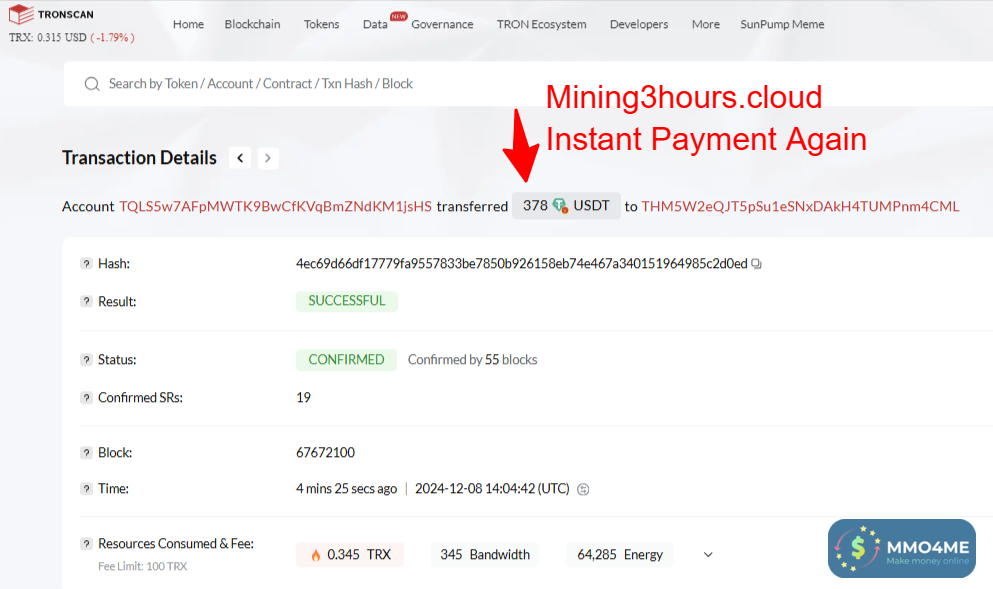
Task: Click the TRONSCAN logo
Action: coord(51,14)
